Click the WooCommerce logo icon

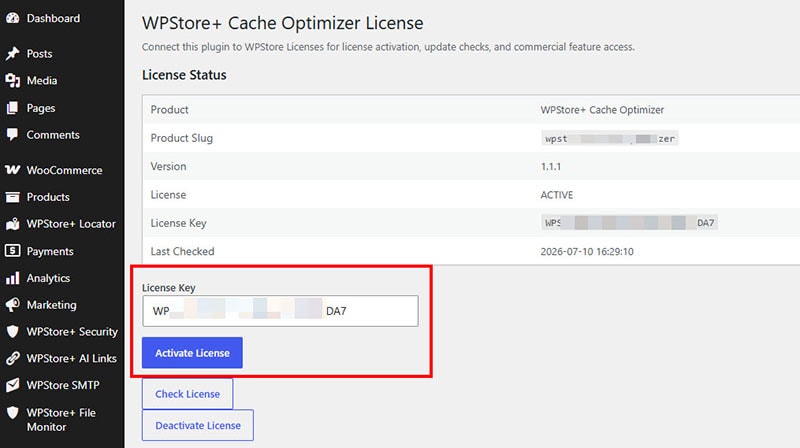pyautogui.click(x=13, y=170)
